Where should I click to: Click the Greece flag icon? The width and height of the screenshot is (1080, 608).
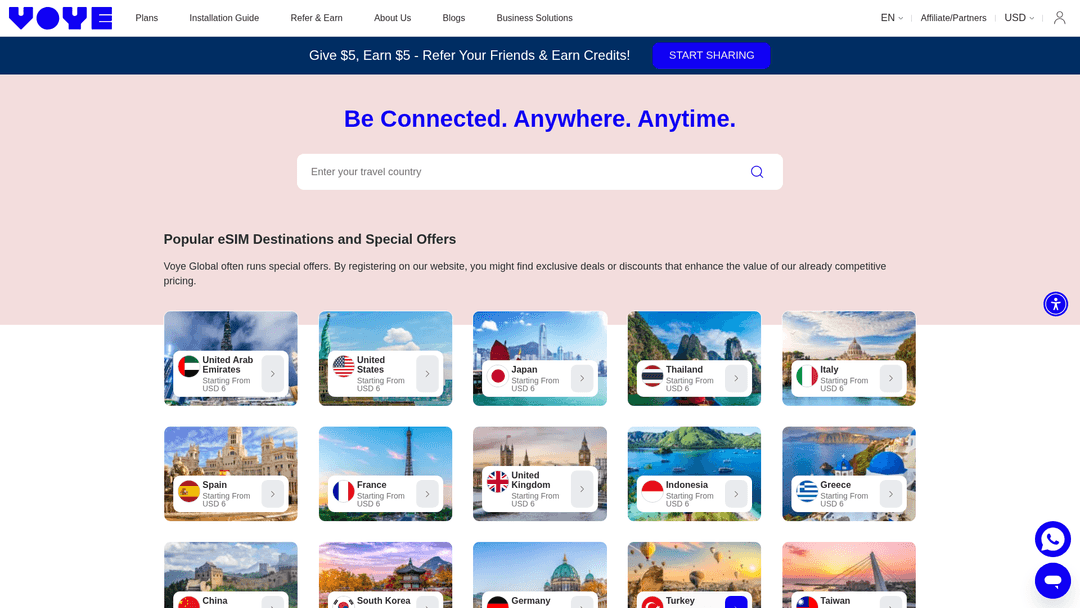pyautogui.click(x=806, y=493)
